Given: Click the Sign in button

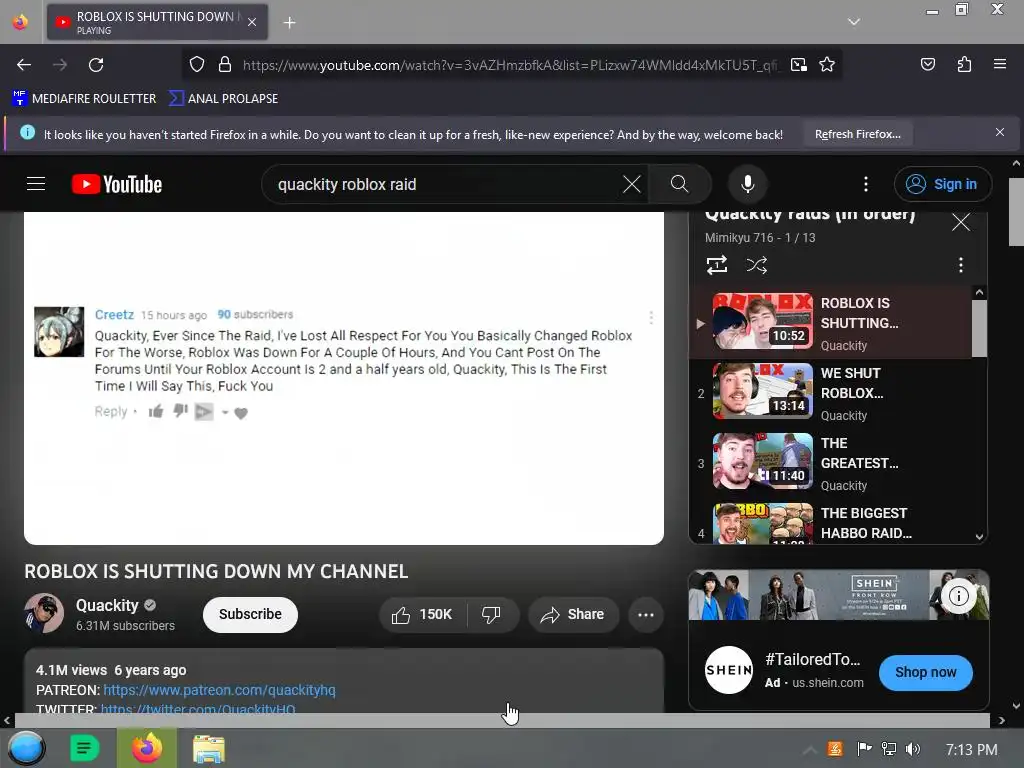Looking at the screenshot, I should (942, 184).
